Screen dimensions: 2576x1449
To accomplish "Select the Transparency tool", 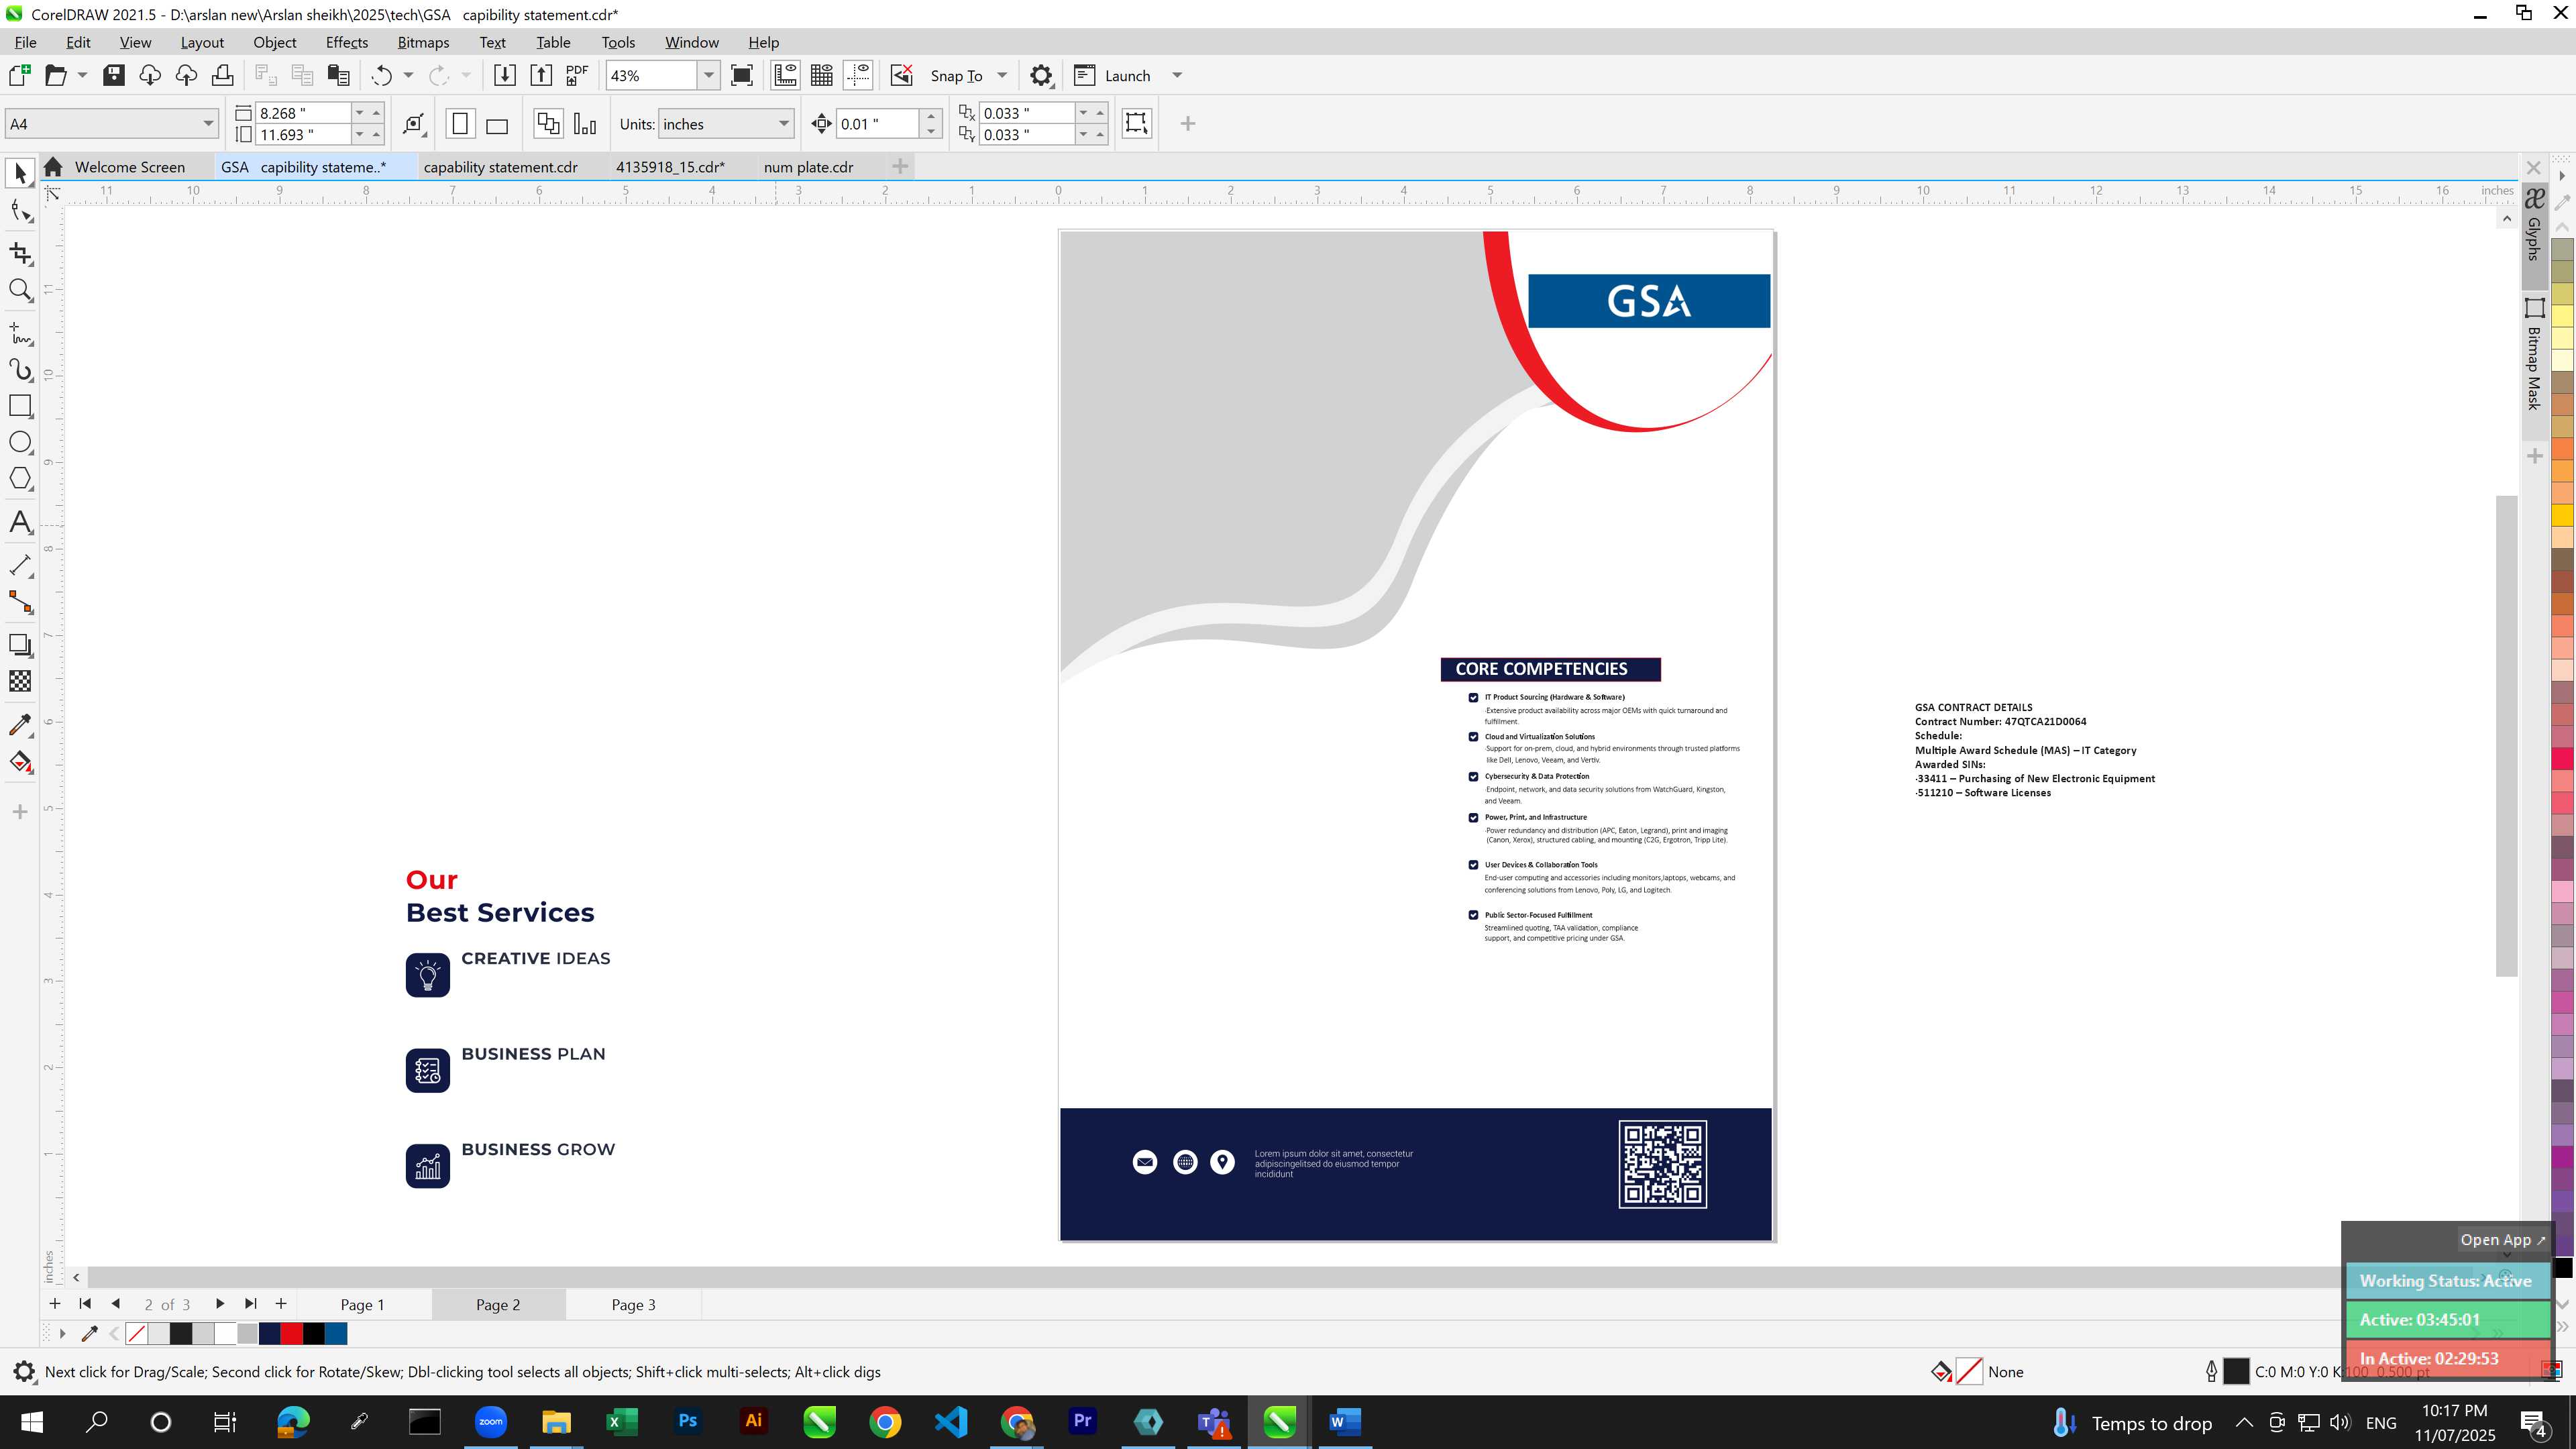I will click(20, 681).
